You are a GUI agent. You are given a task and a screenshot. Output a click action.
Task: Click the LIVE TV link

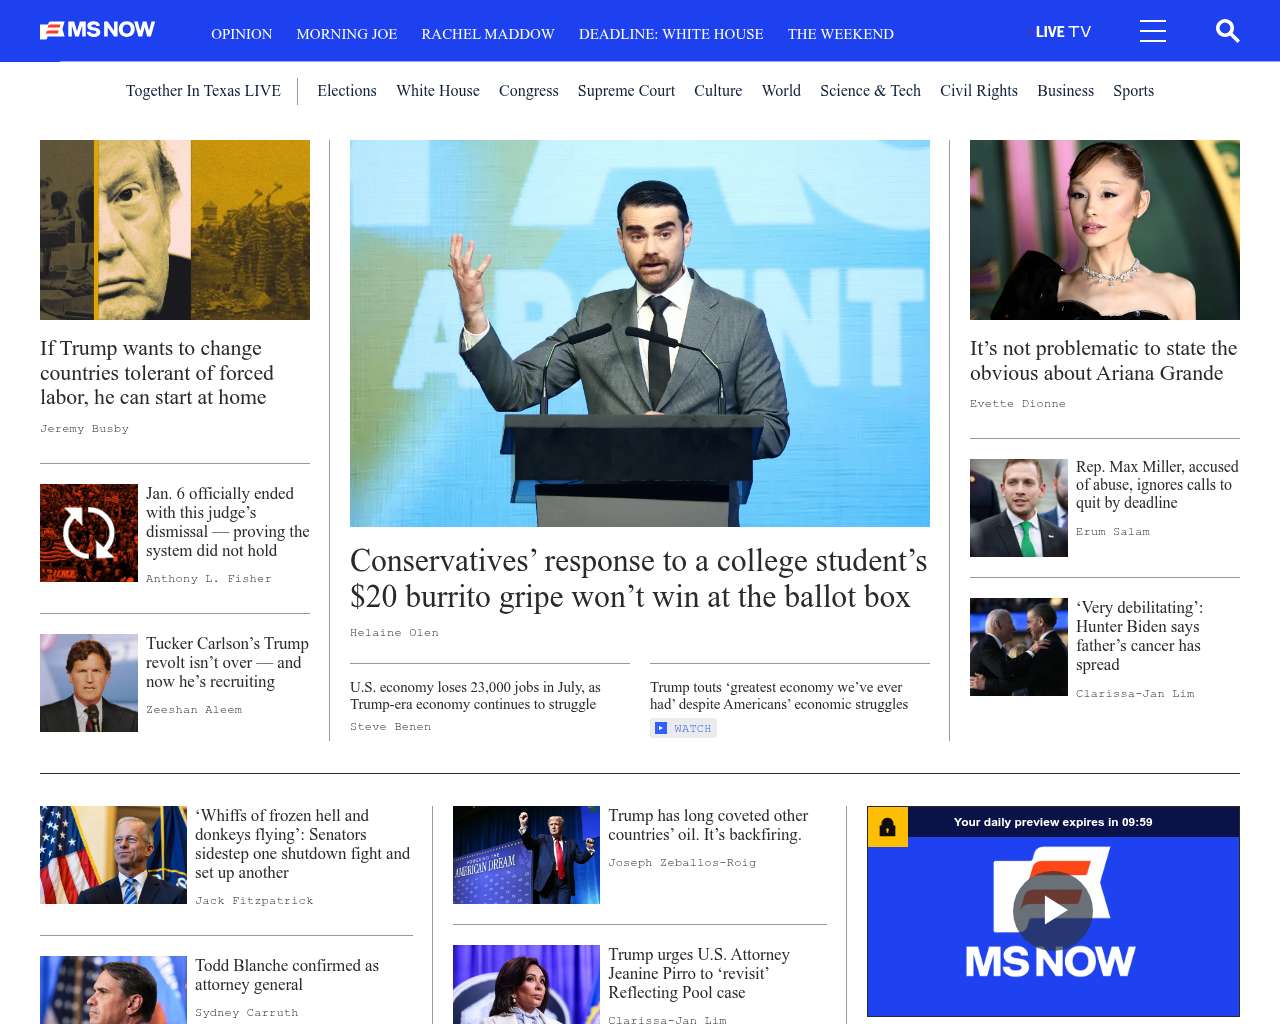tap(1063, 32)
